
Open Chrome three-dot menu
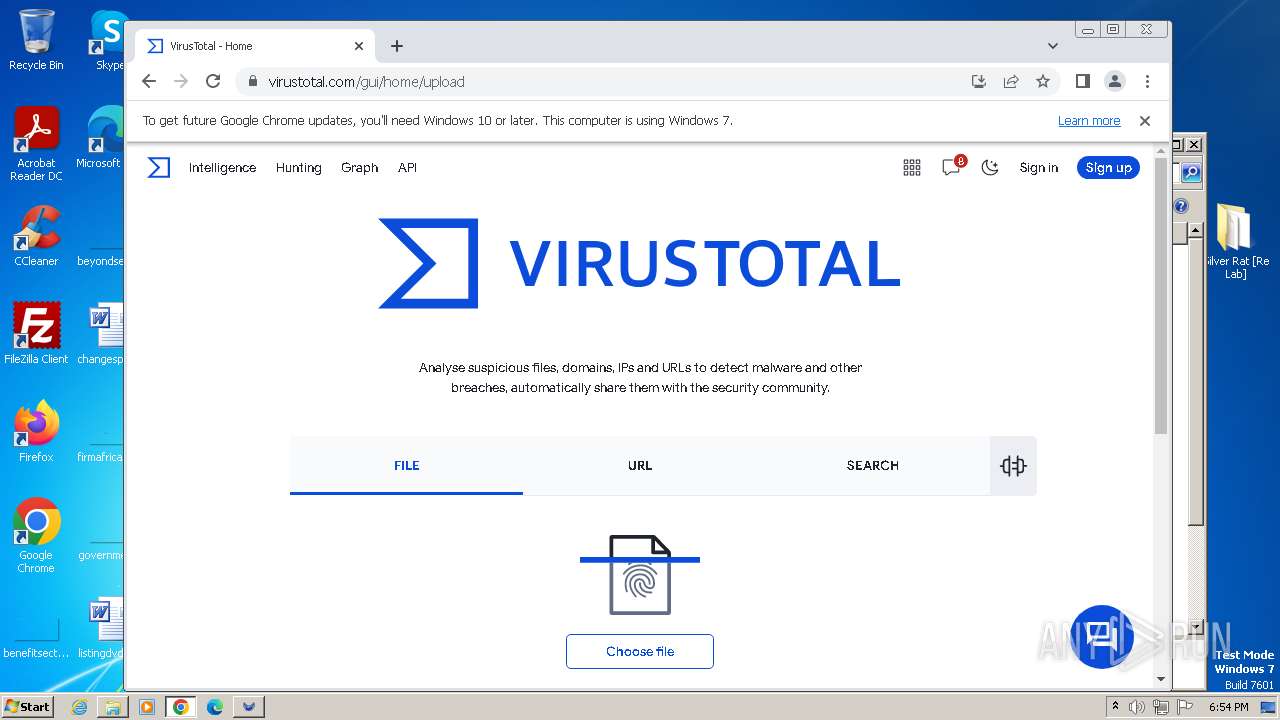click(1147, 82)
